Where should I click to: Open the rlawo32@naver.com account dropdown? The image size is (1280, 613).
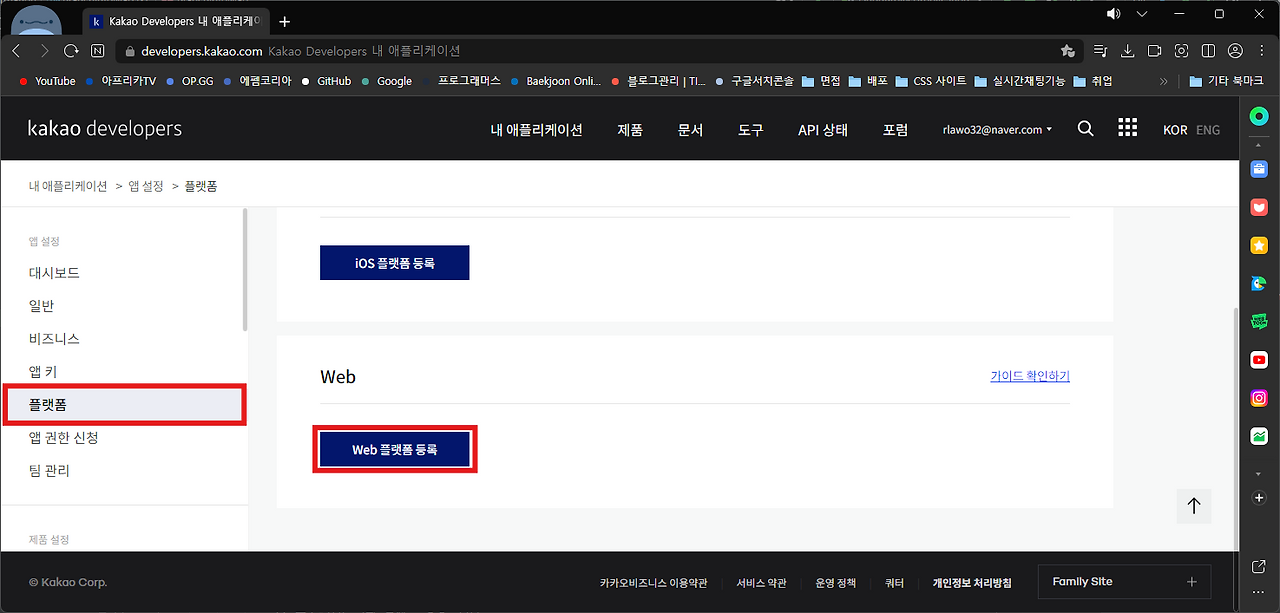996,128
